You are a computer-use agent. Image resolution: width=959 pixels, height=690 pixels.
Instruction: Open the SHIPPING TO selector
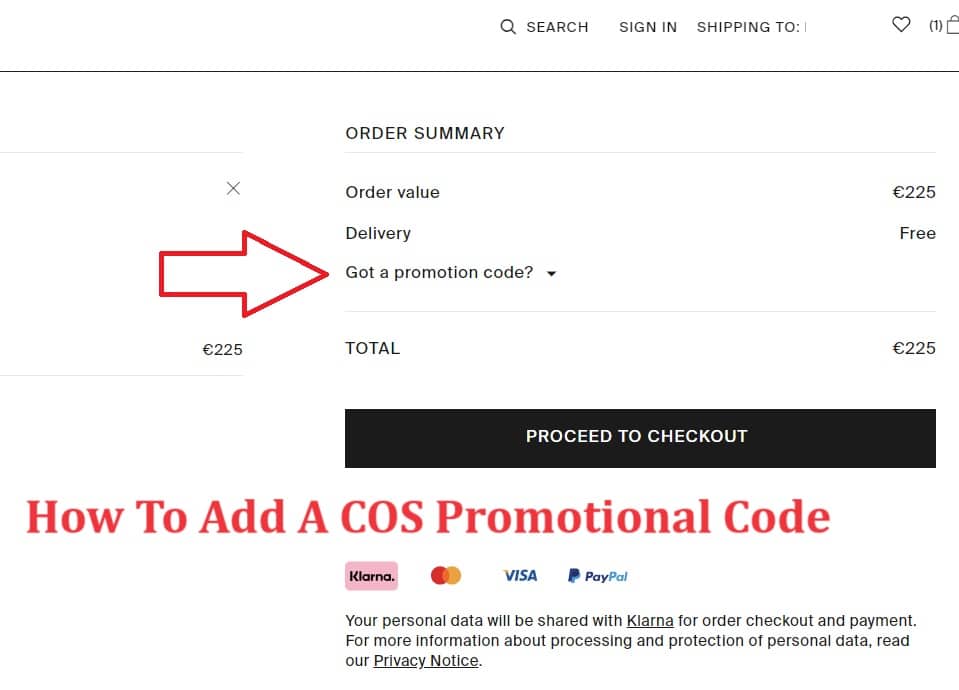click(752, 27)
